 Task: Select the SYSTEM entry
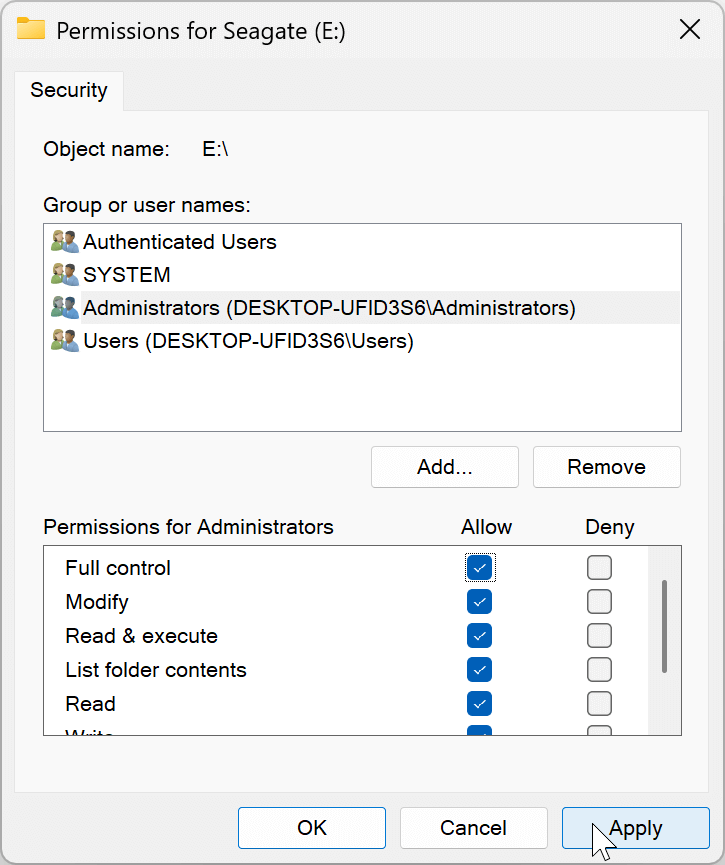tap(127, 275)
